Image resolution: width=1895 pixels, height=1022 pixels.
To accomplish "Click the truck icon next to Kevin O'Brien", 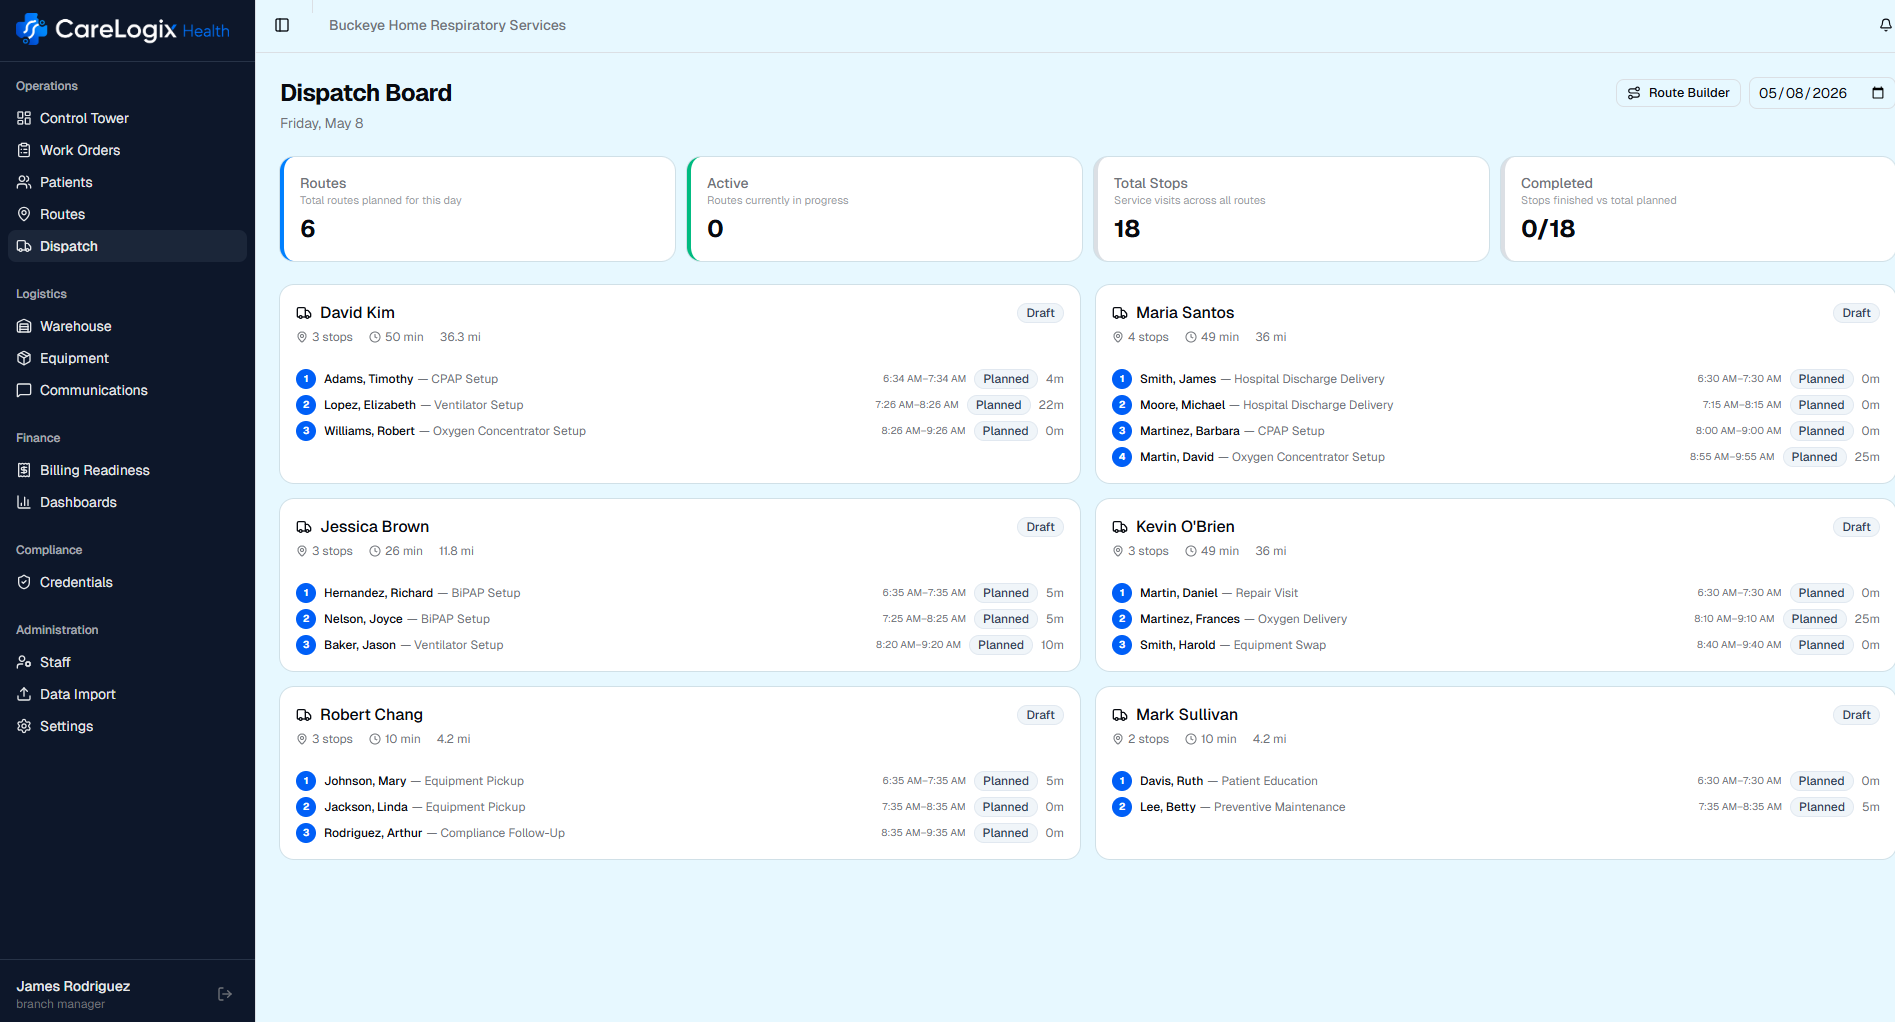I will 1120,527.
